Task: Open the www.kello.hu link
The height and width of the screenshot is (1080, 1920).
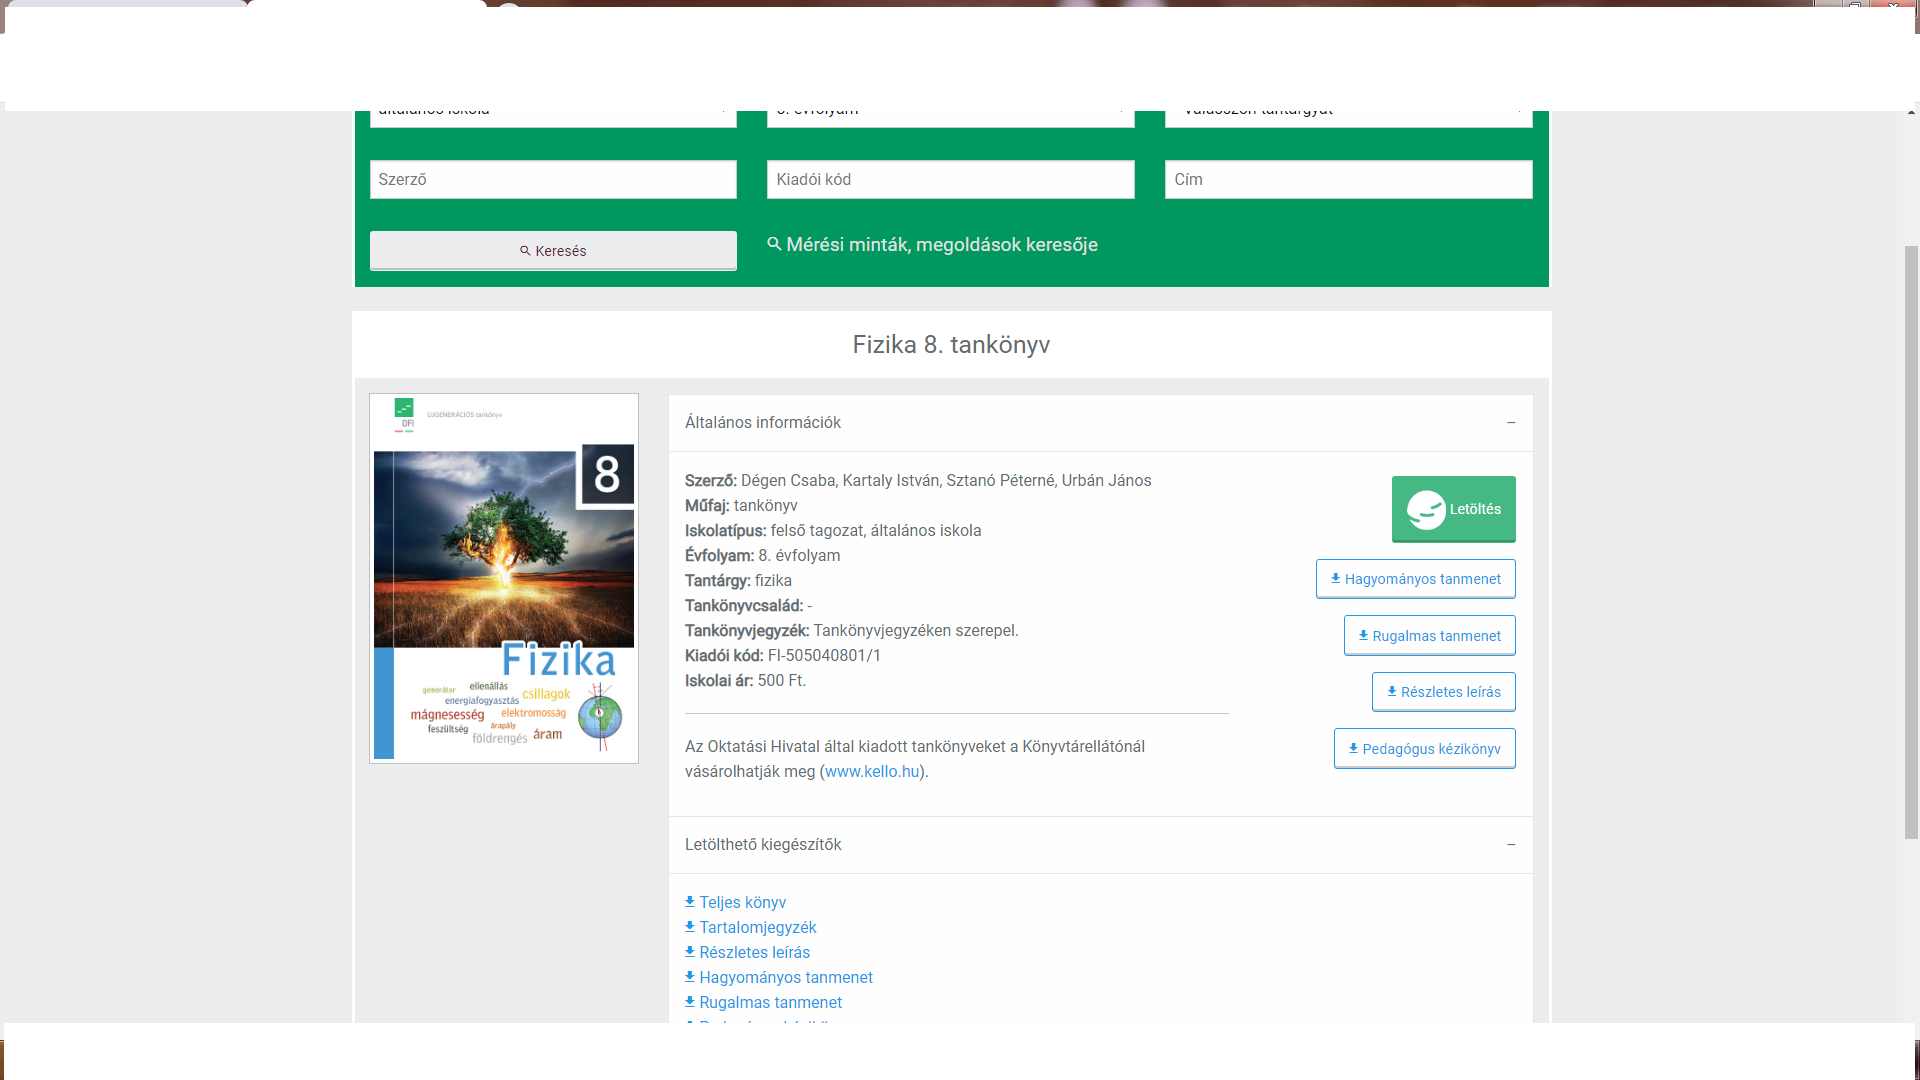Action: tap(871, 772)
